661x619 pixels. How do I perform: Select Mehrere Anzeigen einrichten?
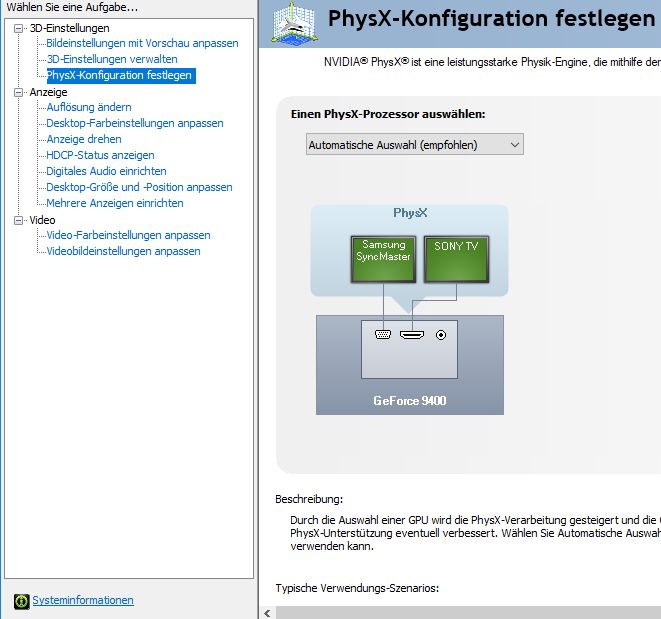pos(115,204)
